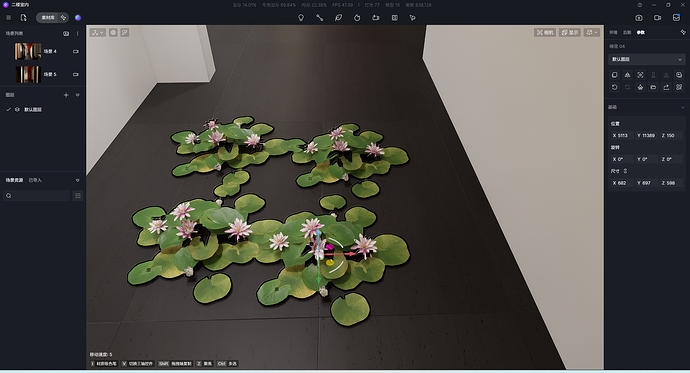690x373 pixels.
Task: Click the last icon in first action row
Action: point(679,75)
